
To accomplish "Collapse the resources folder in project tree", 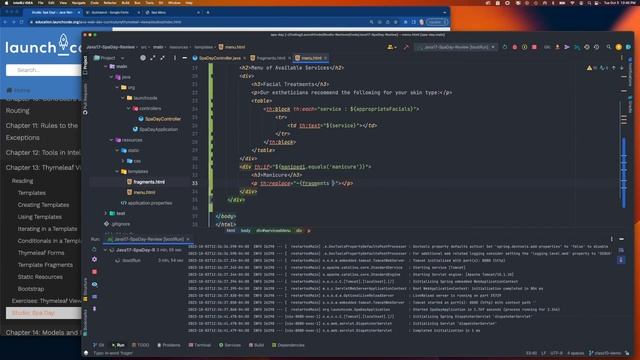I will tap(111, 140).
